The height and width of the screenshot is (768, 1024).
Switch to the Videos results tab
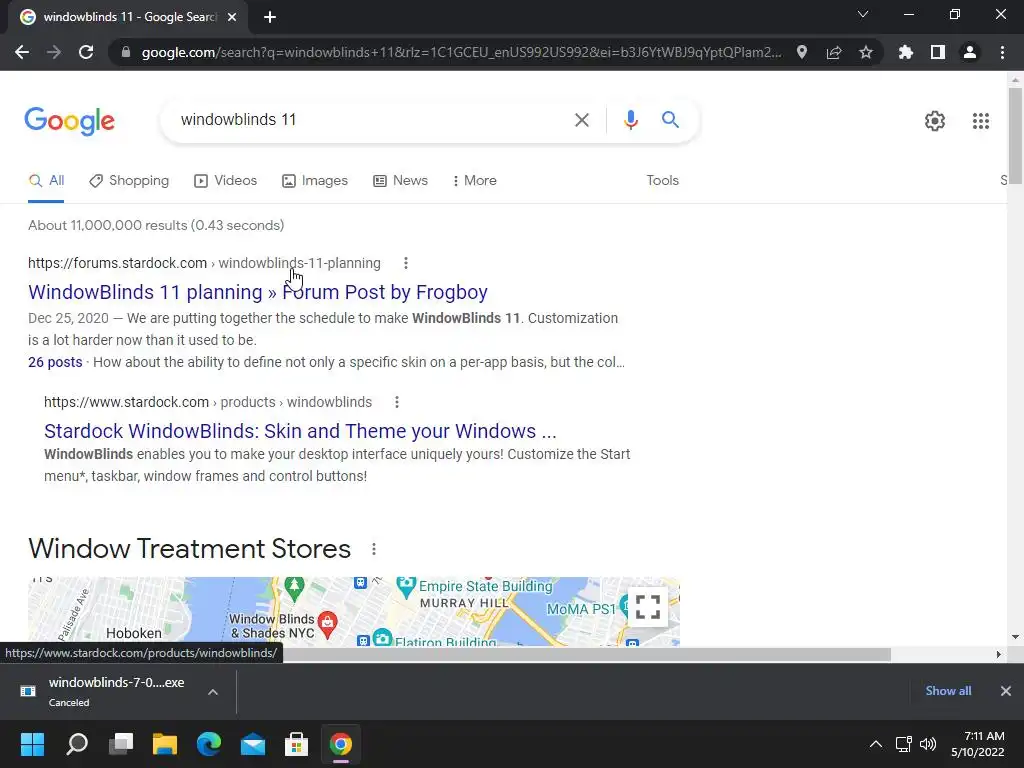[225, 181]
